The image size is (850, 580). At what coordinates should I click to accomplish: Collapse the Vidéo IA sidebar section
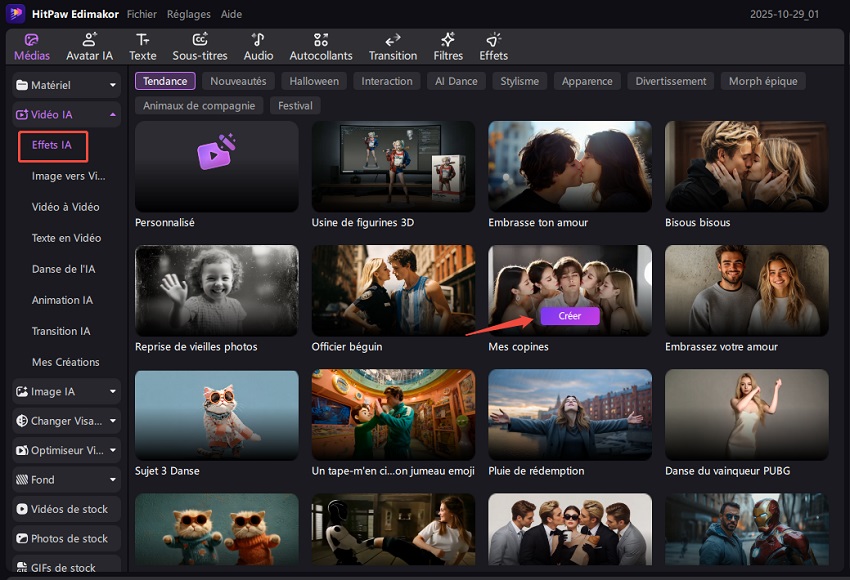point(112,115)
